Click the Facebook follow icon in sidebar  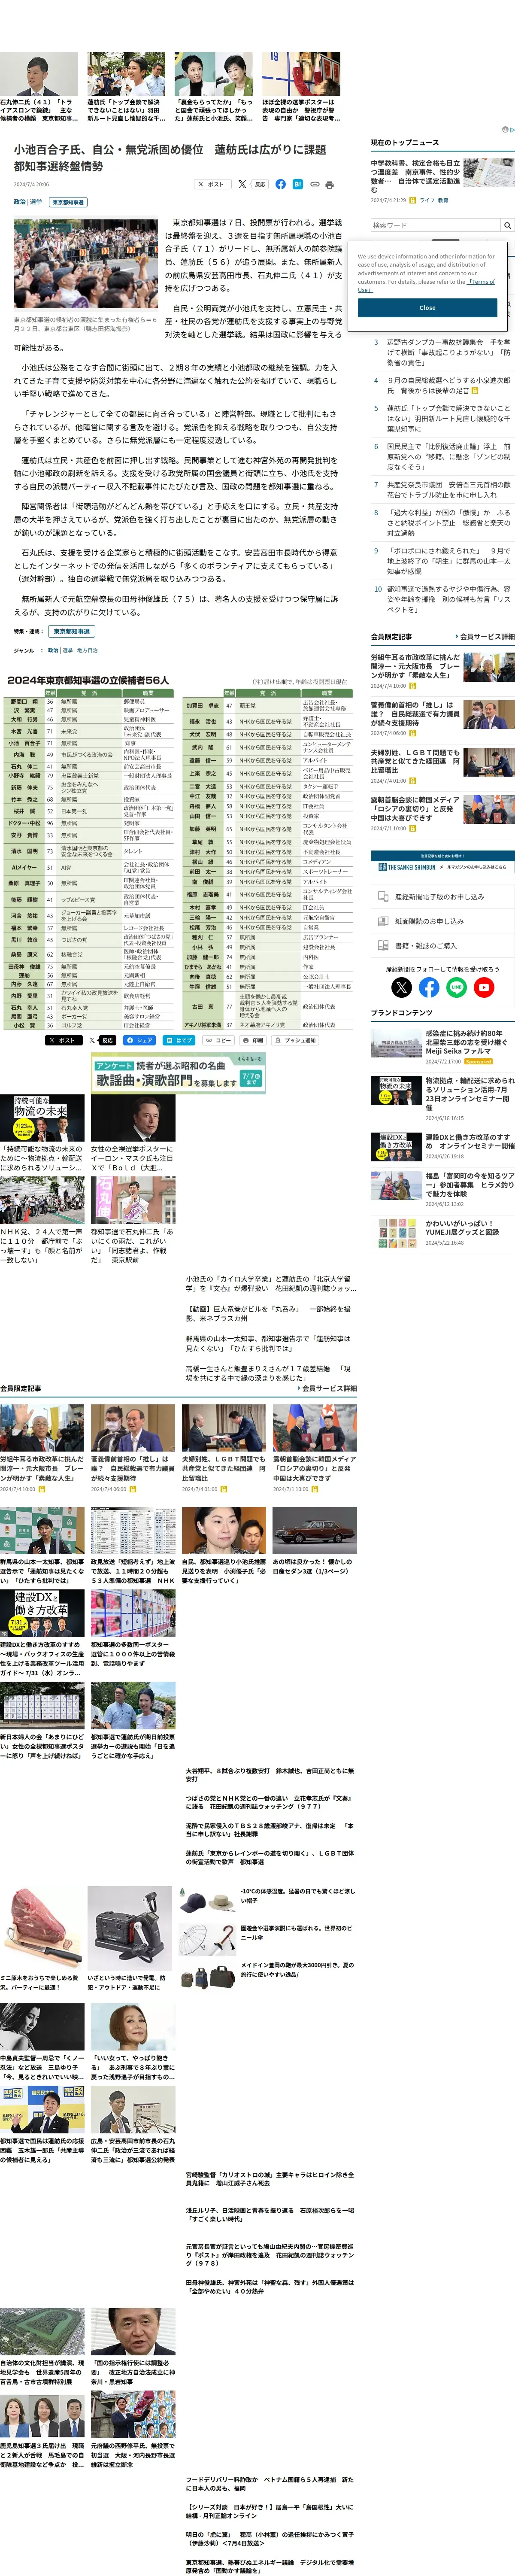[429, 987]
